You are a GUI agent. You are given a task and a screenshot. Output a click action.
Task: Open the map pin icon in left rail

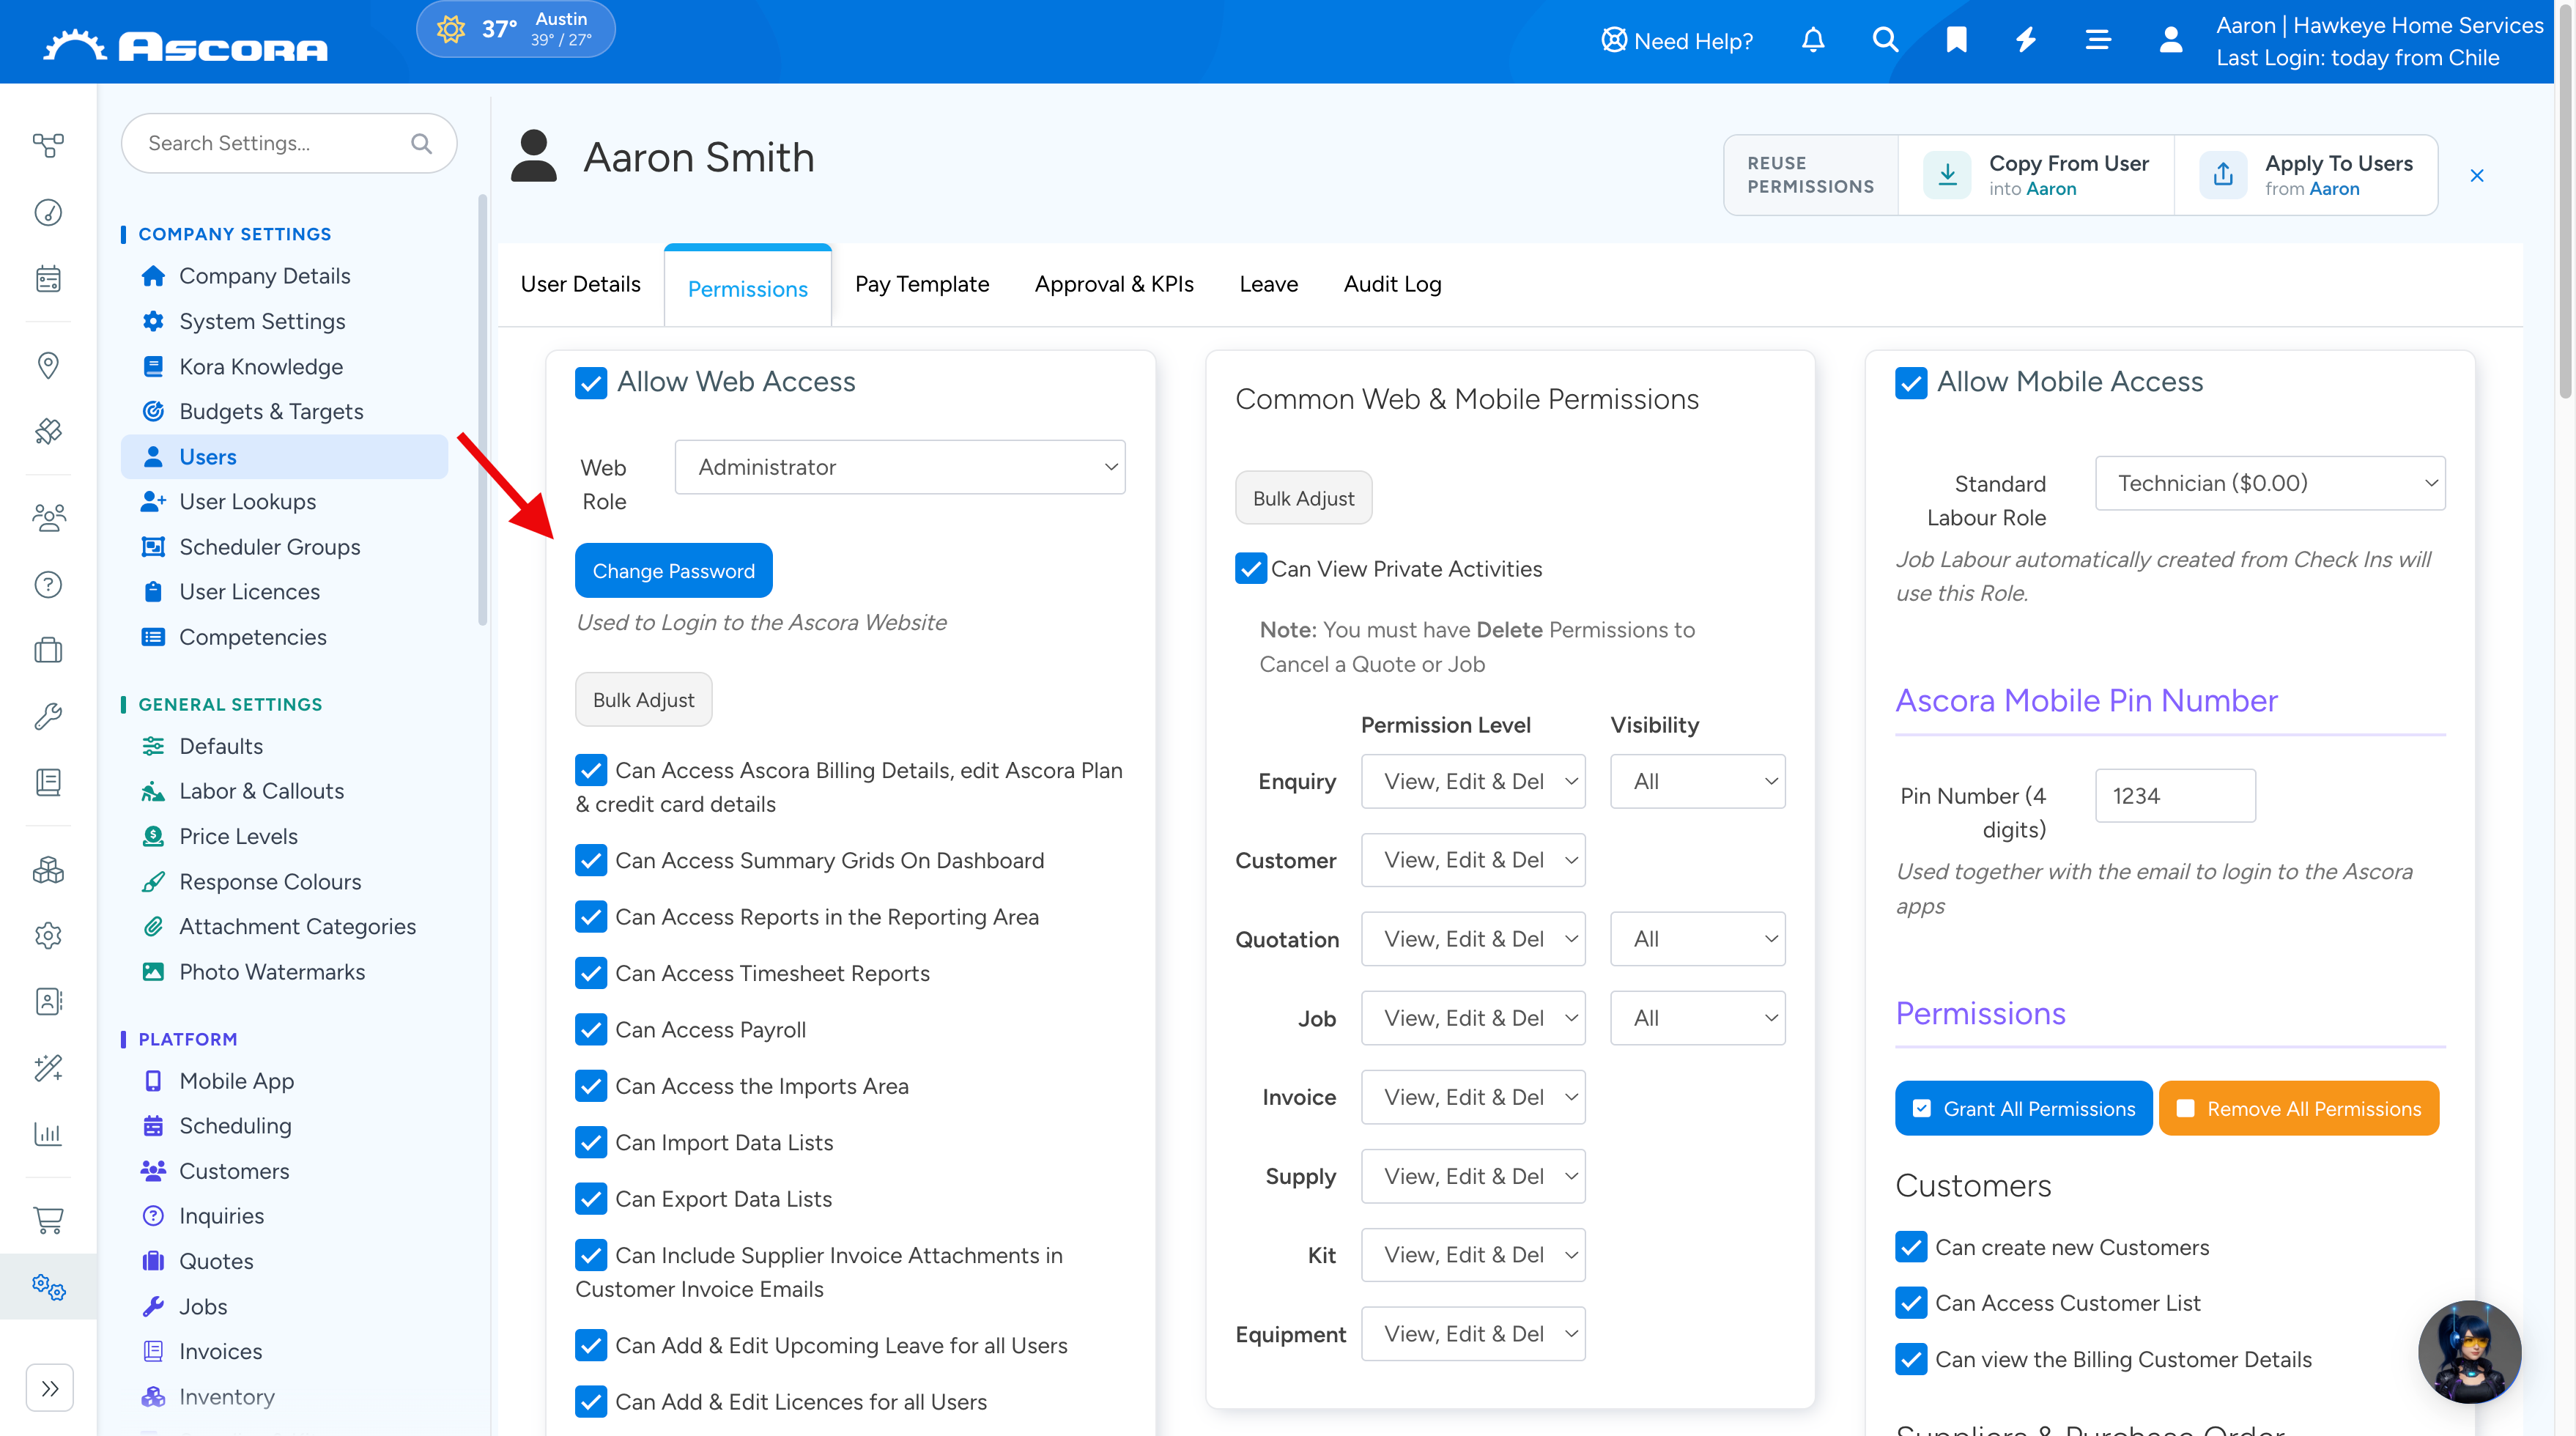48,364
